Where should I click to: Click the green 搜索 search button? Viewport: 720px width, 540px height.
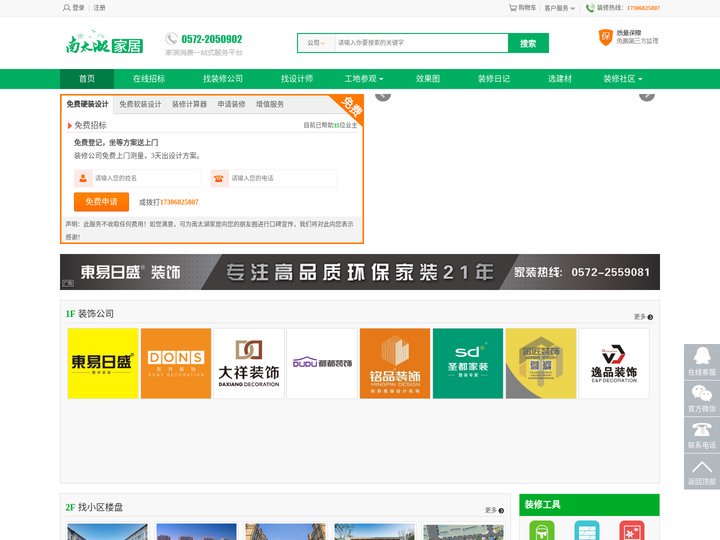(x=529, y=43)
